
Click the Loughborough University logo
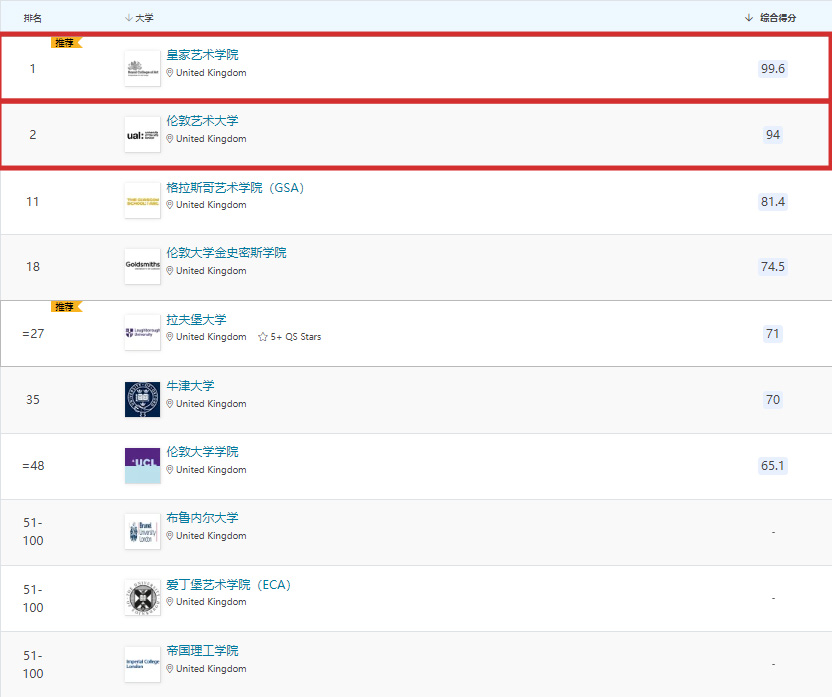(142, 333)
